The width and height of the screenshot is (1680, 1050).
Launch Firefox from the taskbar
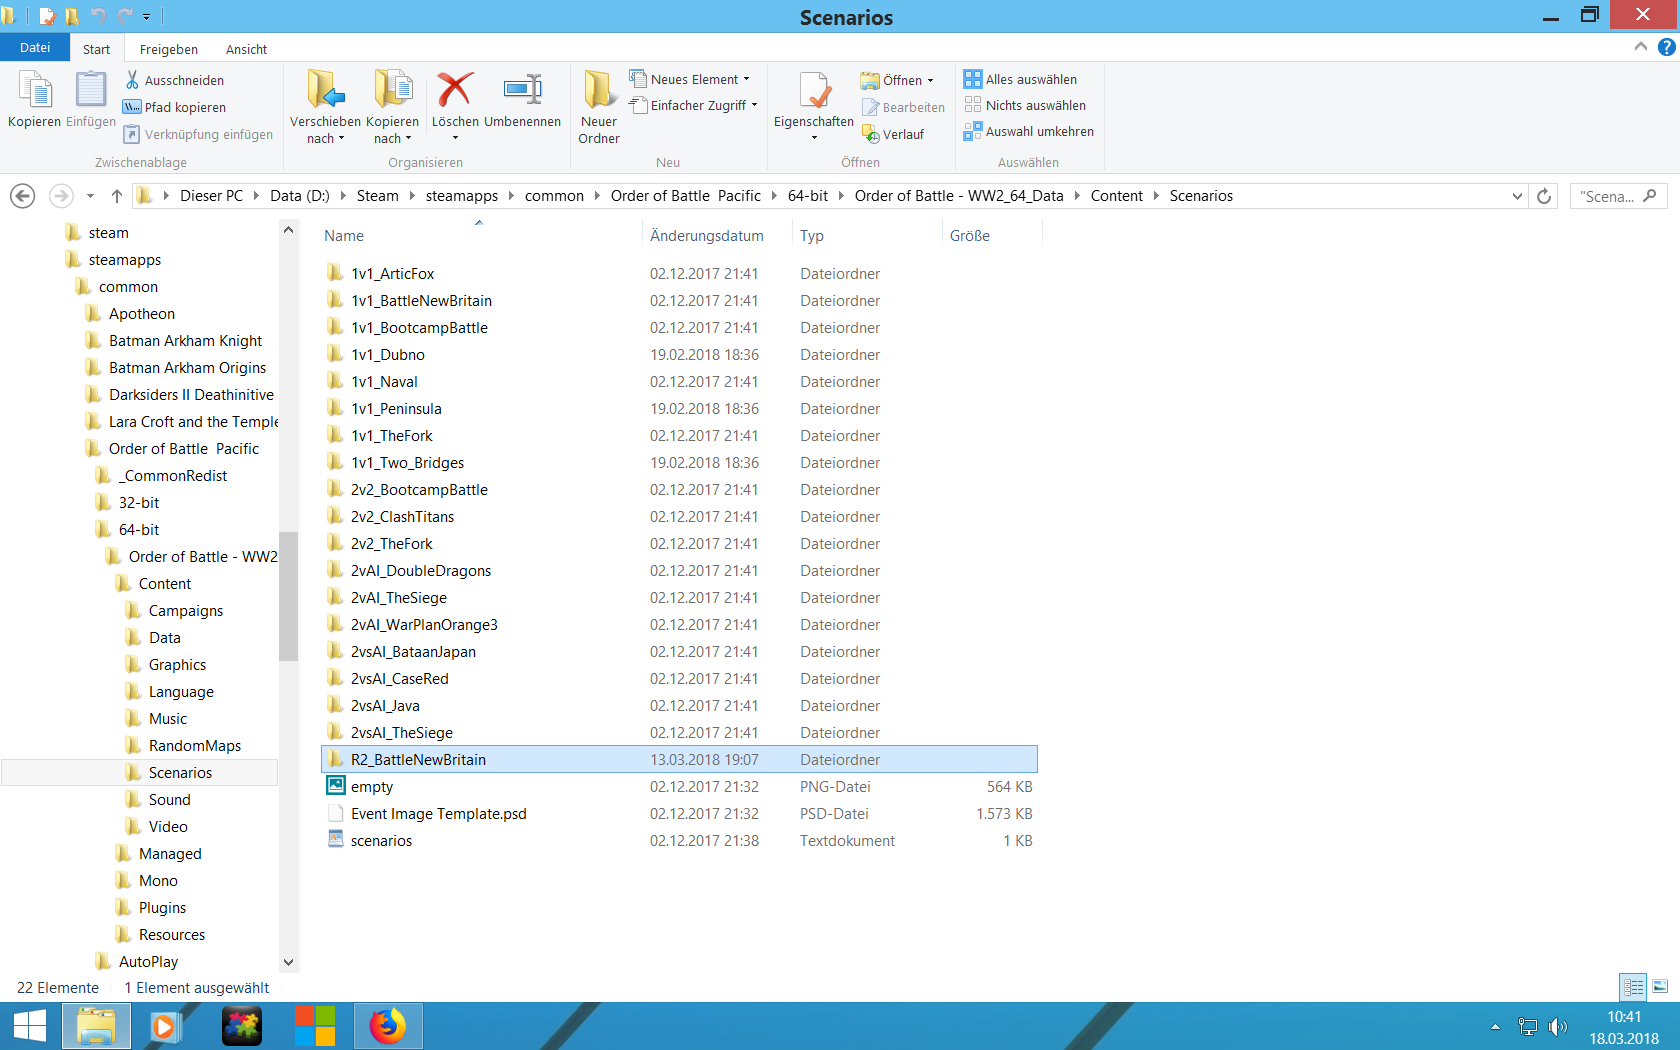(x=388, y=1025)
